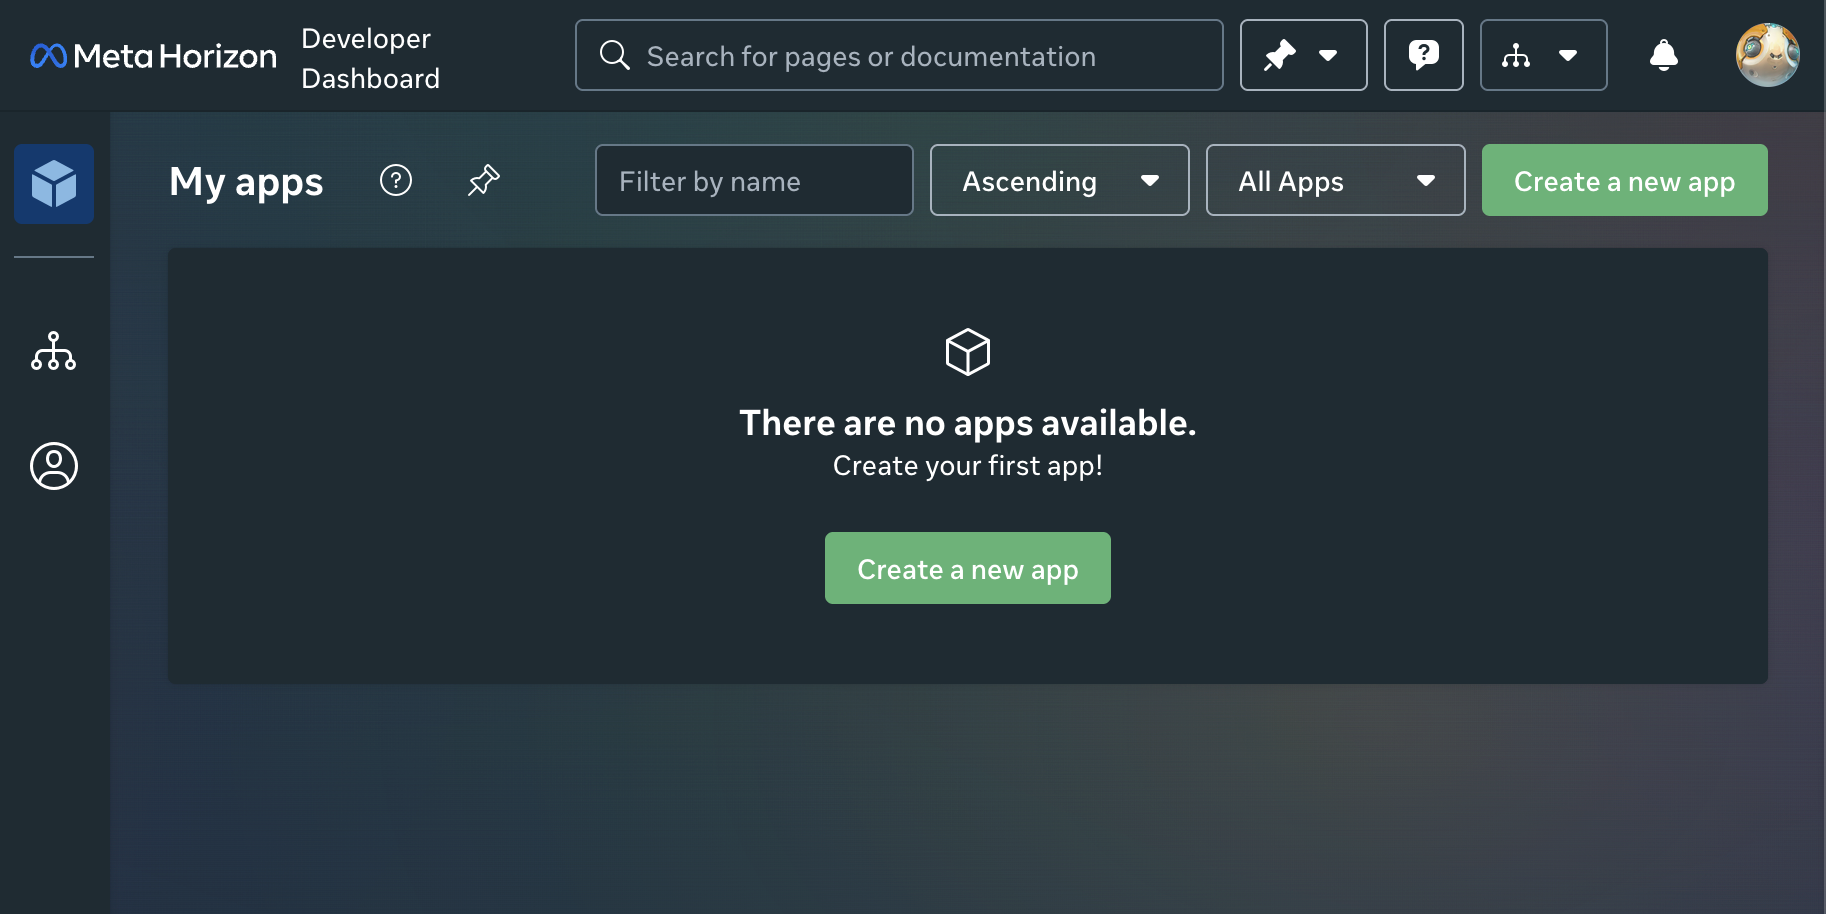Select the organization hierarchy icon in sidebar

(53, 352)
